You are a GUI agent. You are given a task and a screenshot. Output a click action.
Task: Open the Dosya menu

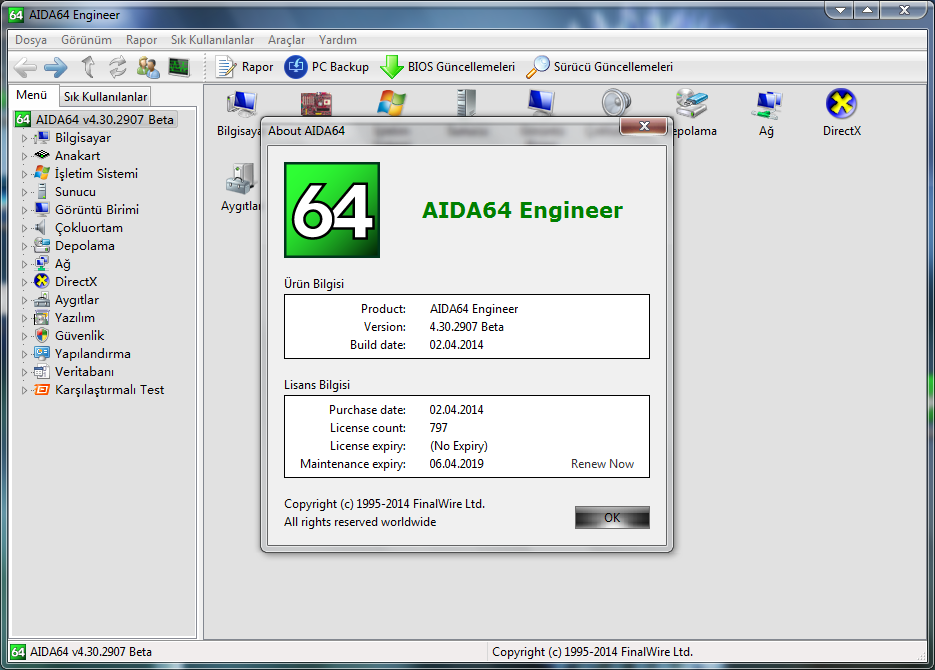(x=31, y=40)
